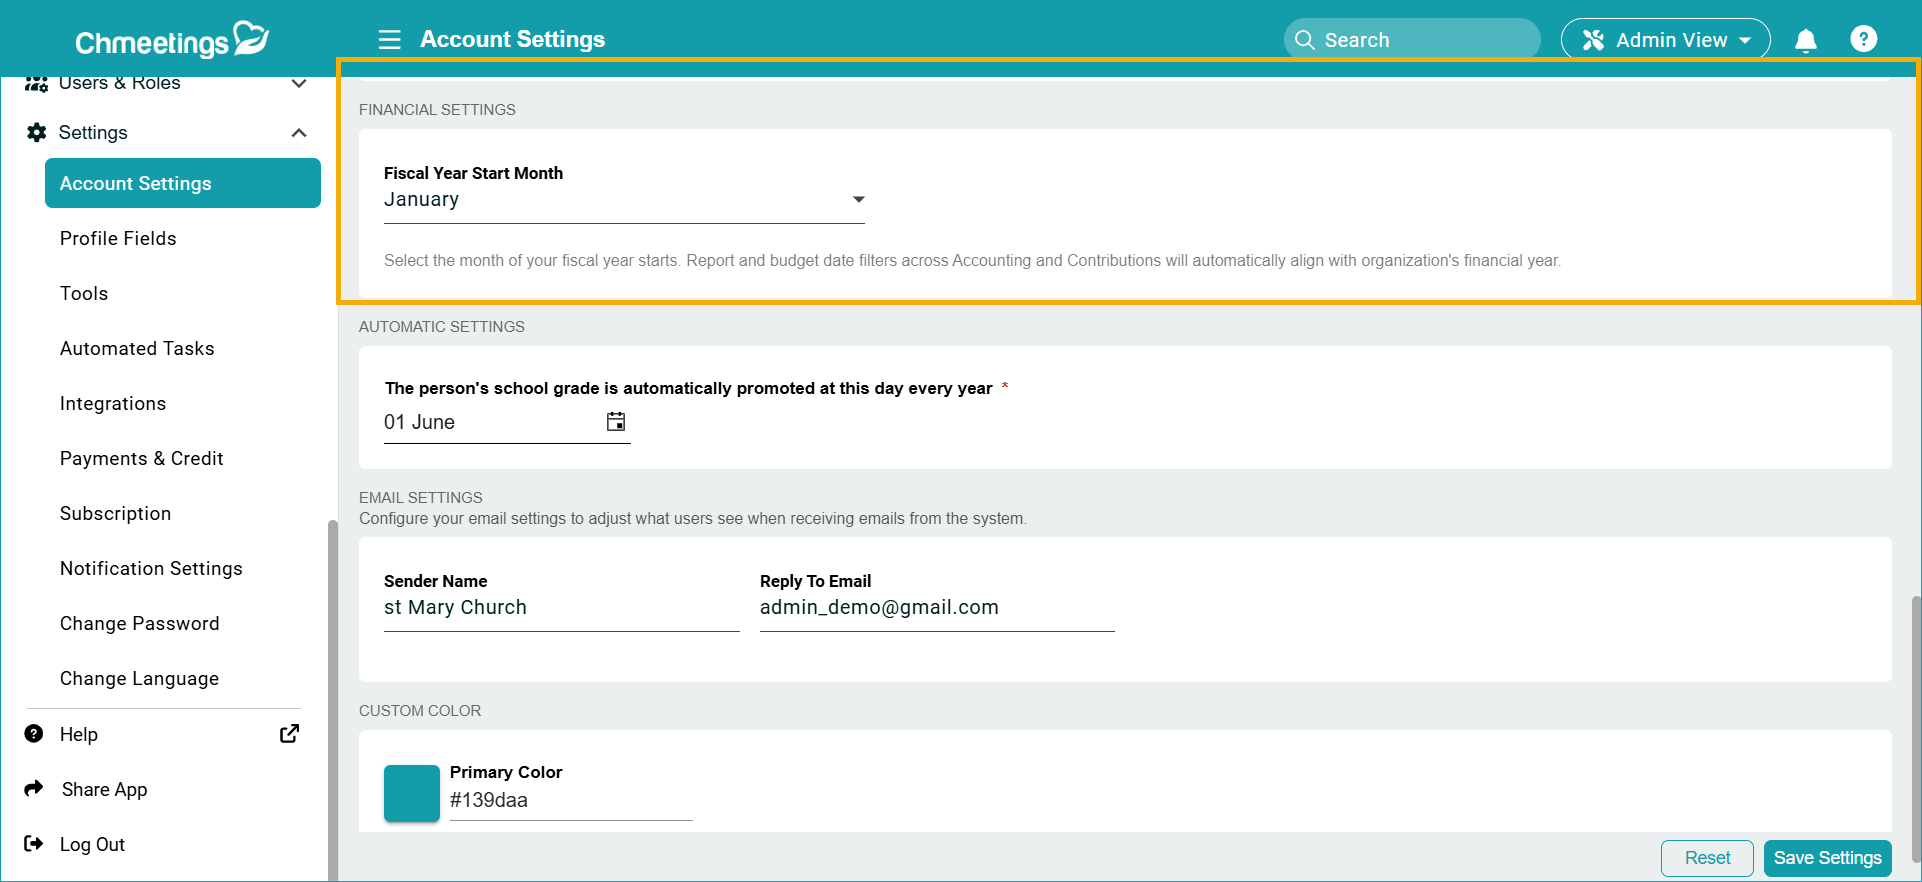Open the Admin View dropdown
The image size is (1922, 882).
point(1665,40)
